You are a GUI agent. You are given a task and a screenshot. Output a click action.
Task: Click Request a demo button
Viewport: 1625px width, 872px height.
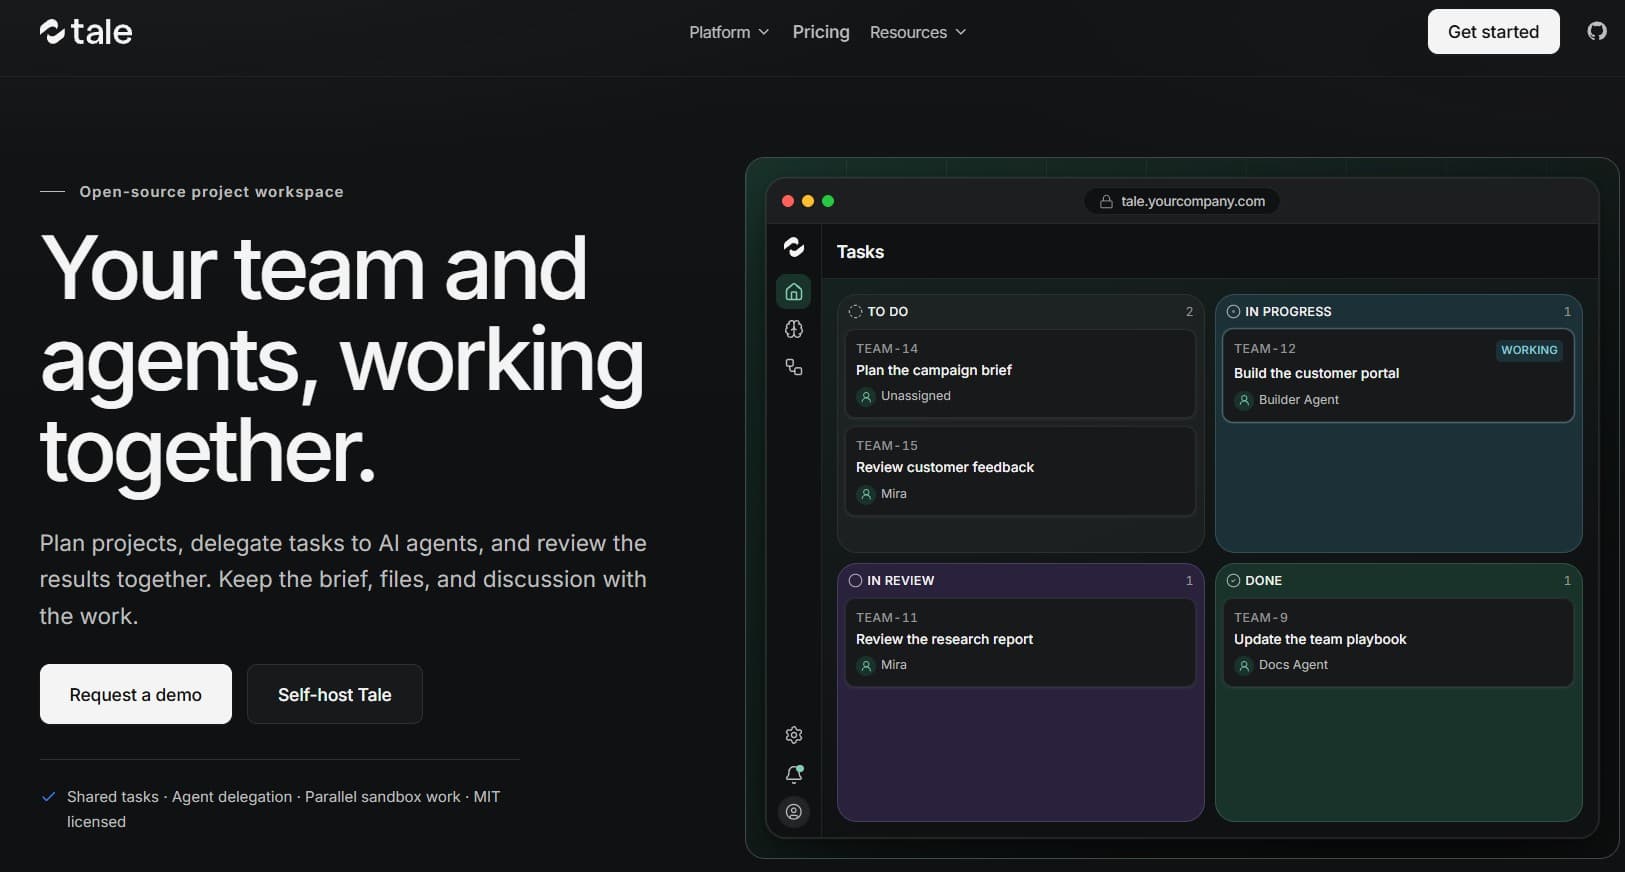[136, 694]
